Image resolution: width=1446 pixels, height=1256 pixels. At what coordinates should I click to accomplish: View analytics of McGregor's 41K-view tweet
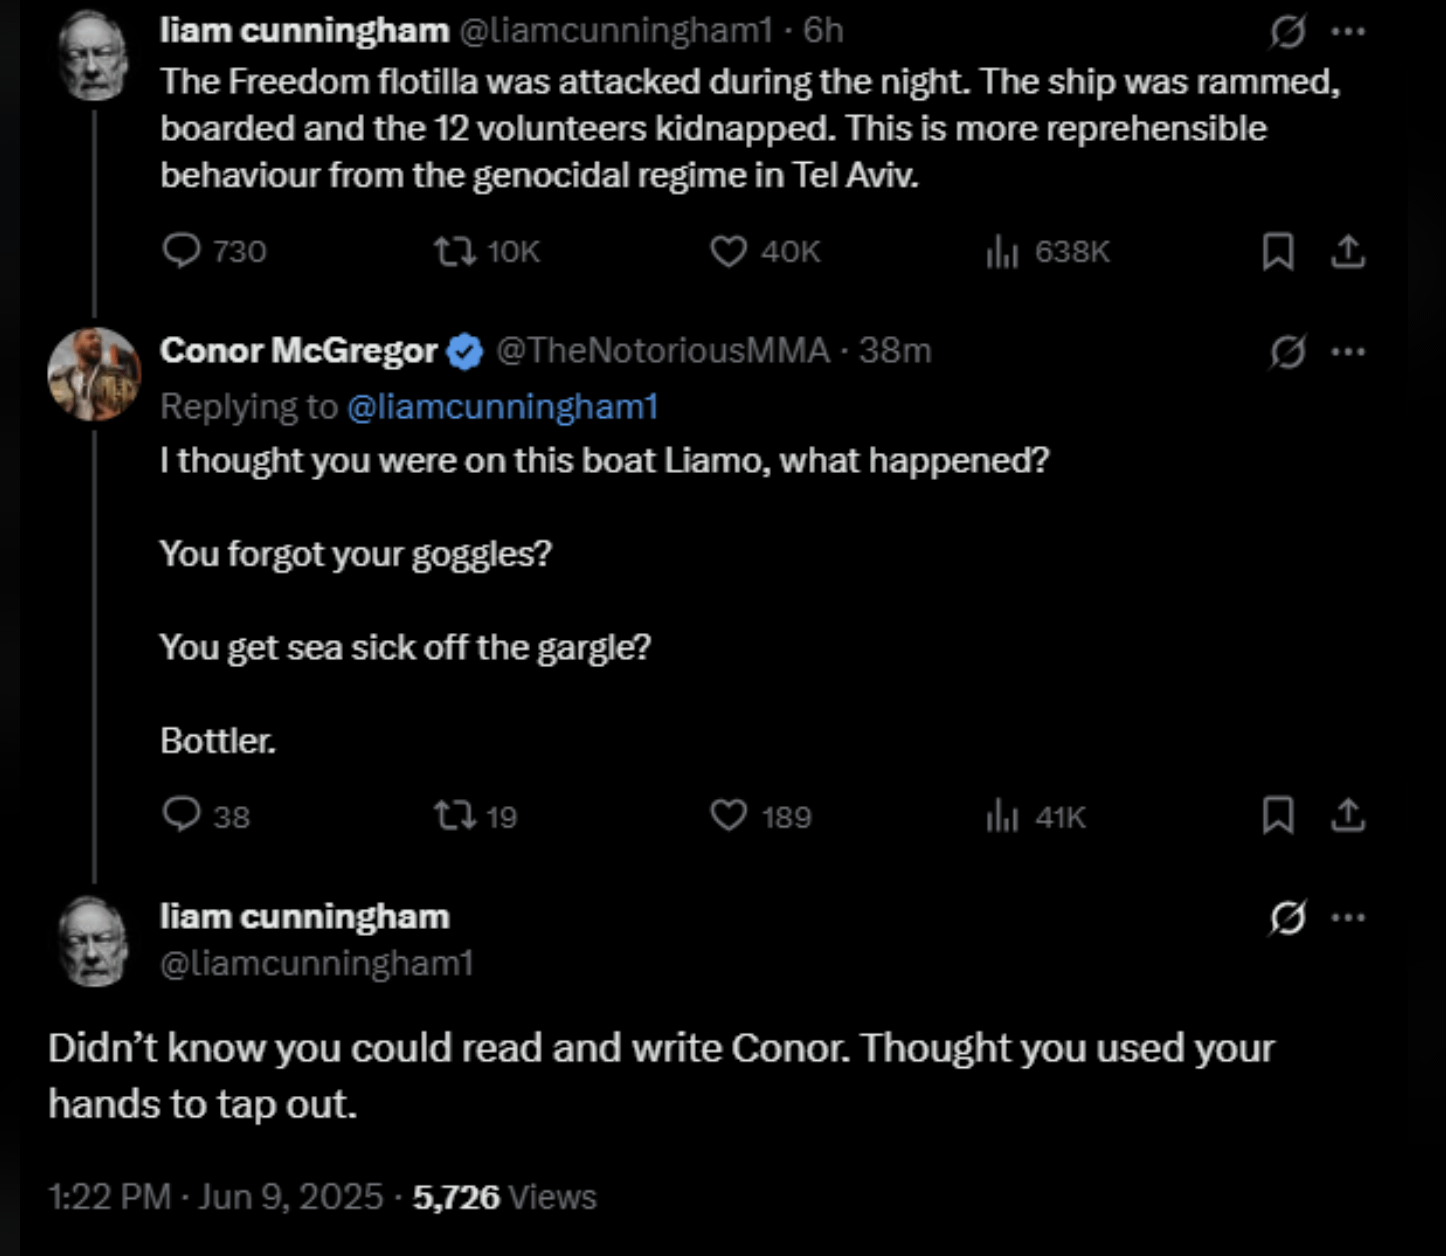1001,816
